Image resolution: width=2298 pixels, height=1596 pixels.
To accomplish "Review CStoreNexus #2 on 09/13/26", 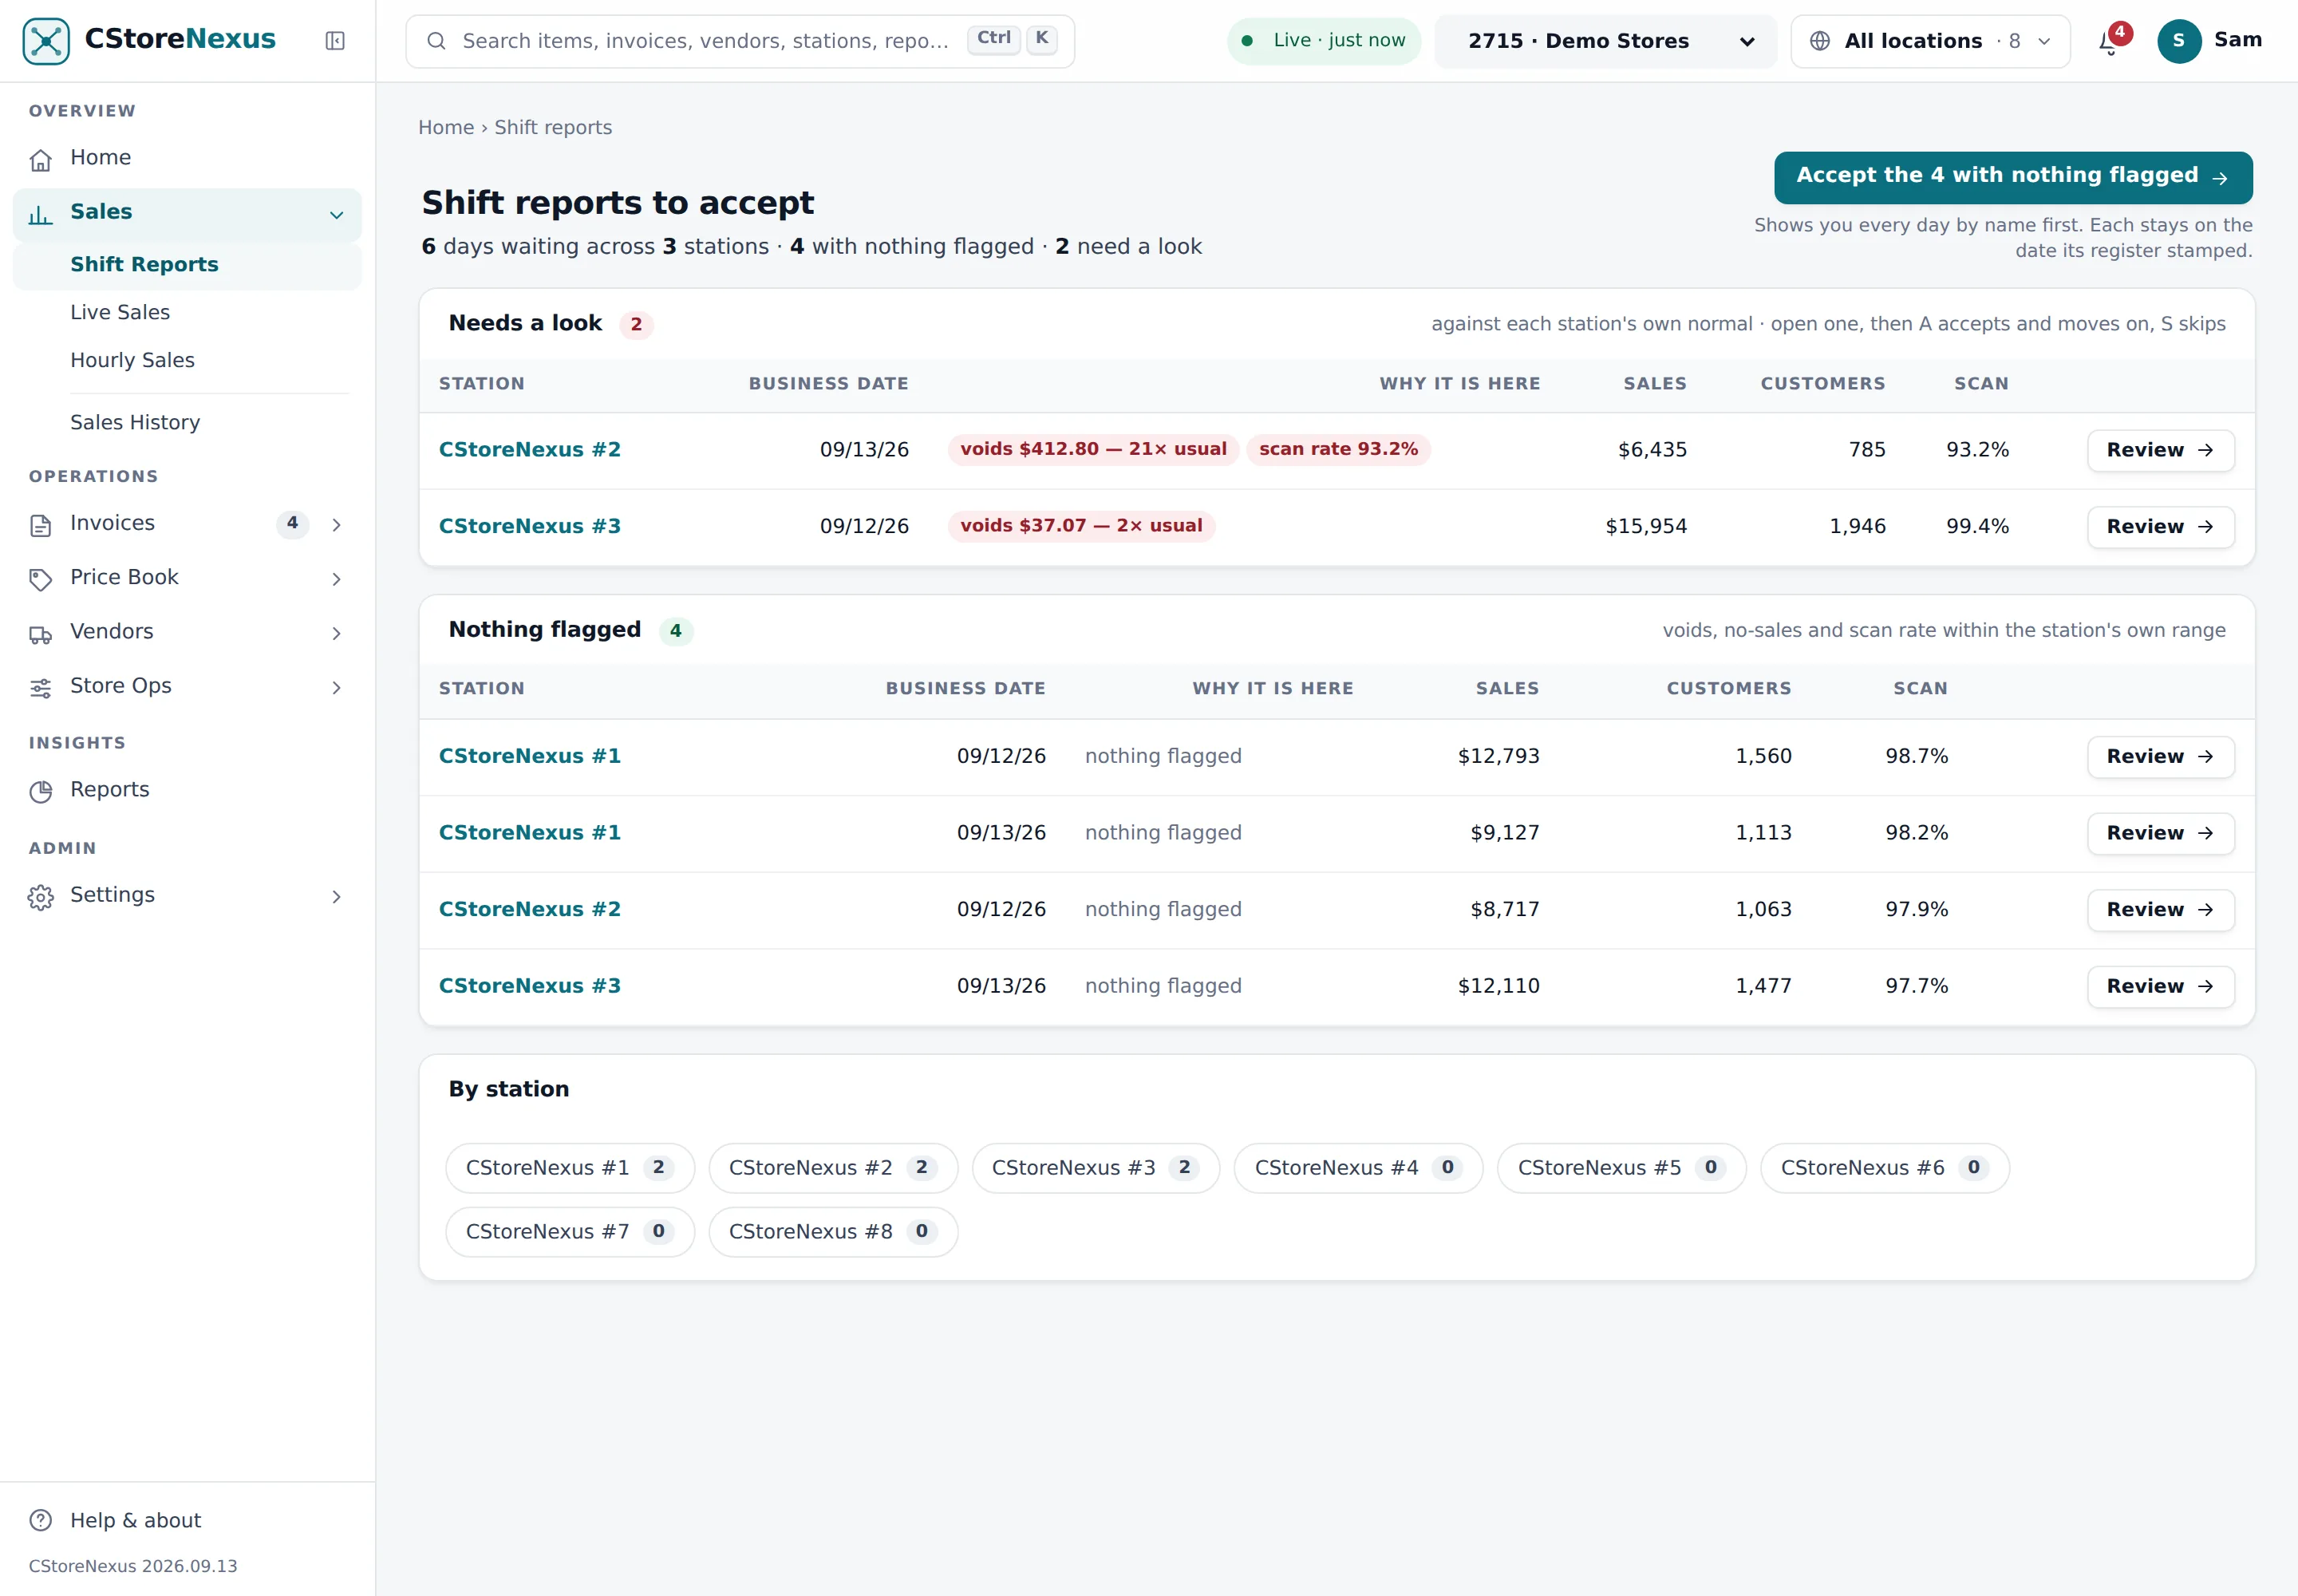I will point(2160,450).
